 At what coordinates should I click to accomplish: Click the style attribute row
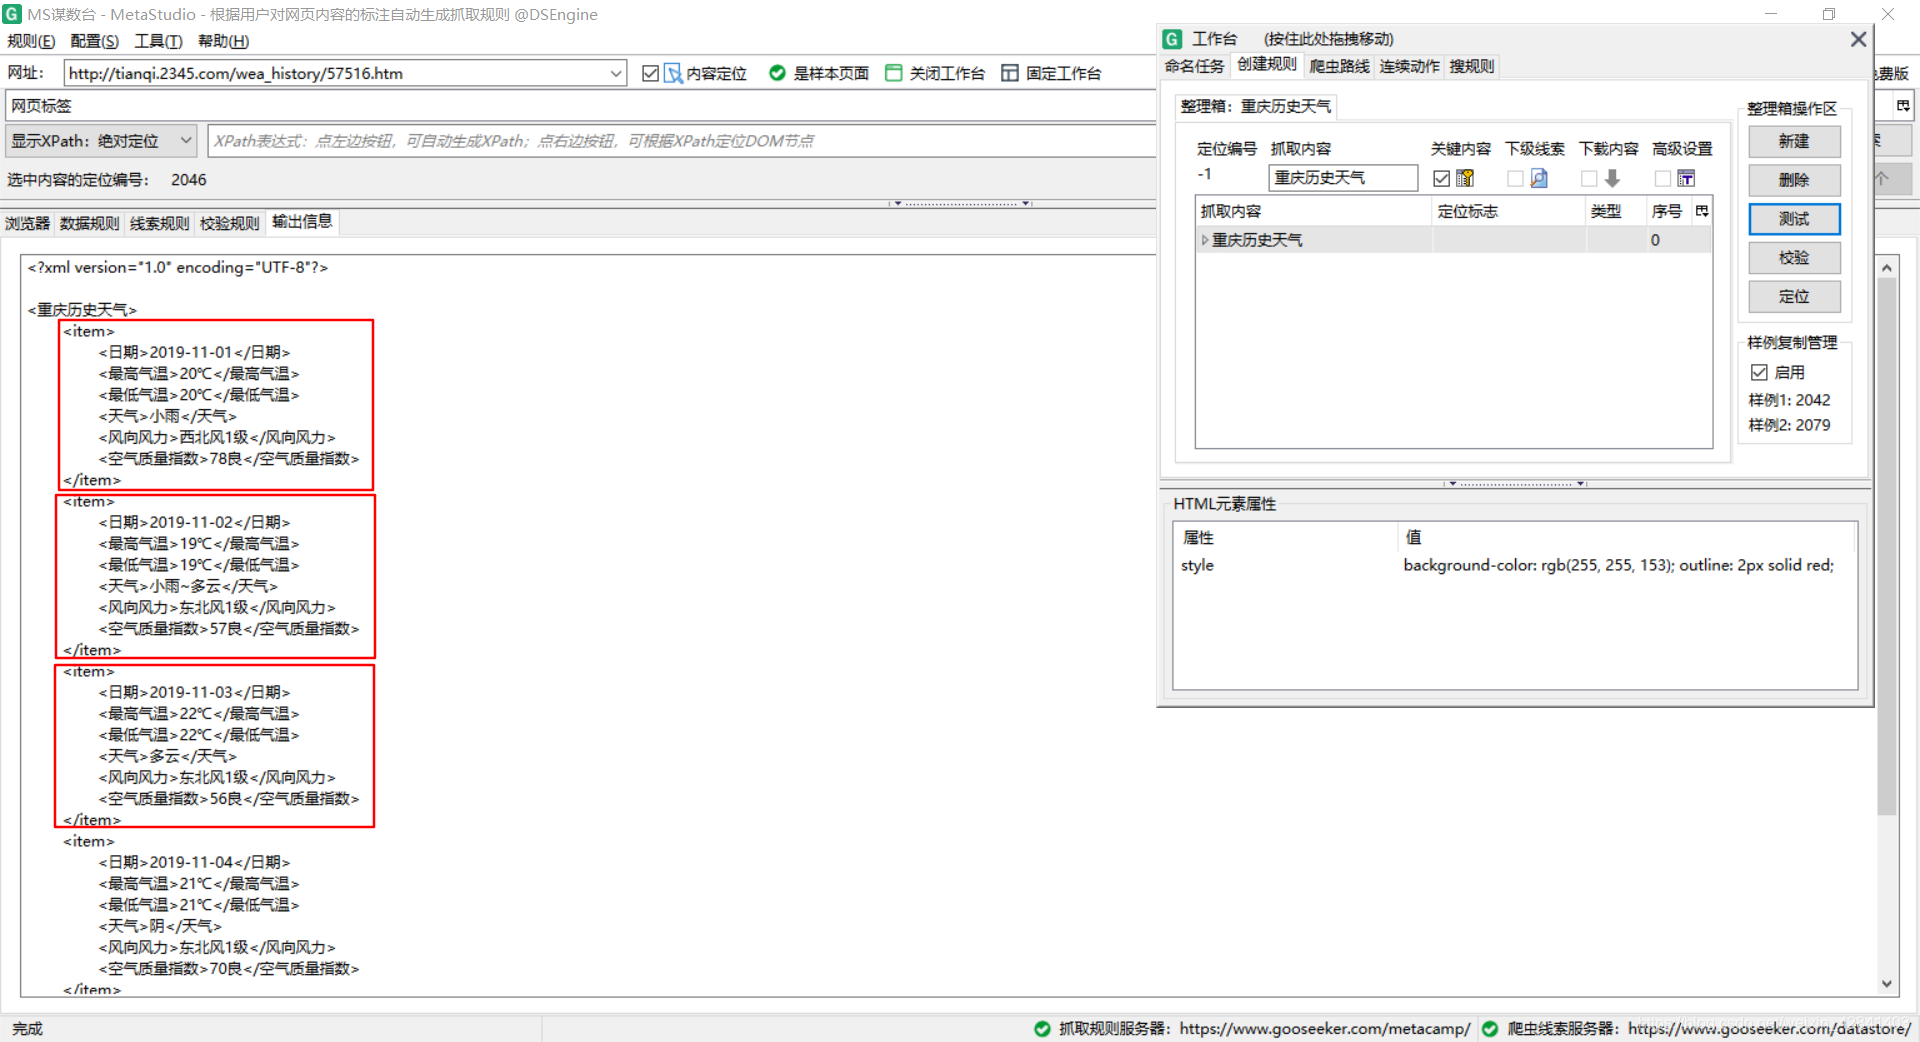coord(1514,565)
